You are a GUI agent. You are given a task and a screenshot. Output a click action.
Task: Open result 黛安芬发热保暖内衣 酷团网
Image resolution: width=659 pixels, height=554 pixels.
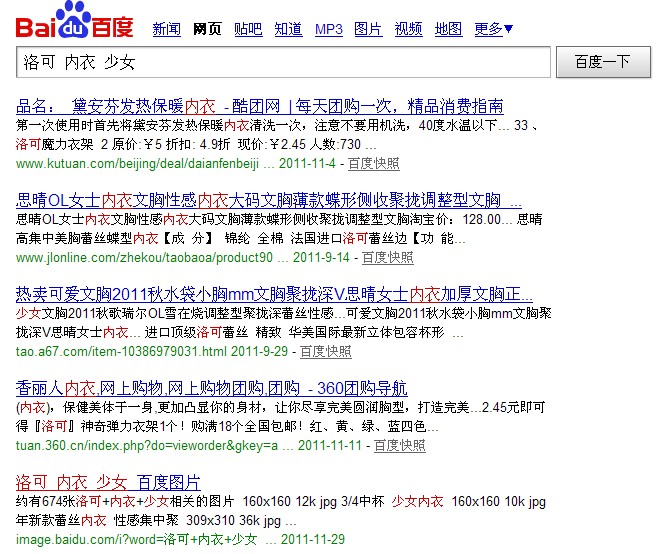(259, 106)
